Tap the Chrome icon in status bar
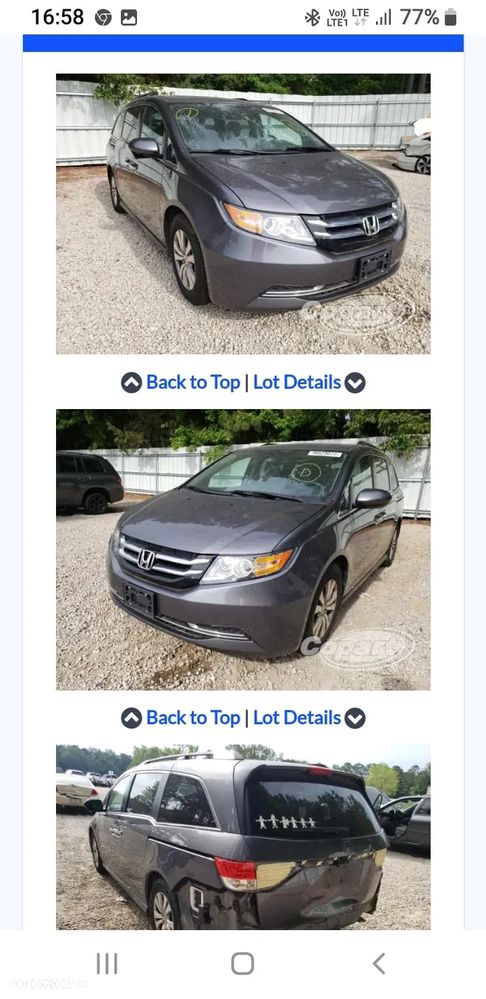This screenshot has height=999, width=486. click(x=103, y=18)
